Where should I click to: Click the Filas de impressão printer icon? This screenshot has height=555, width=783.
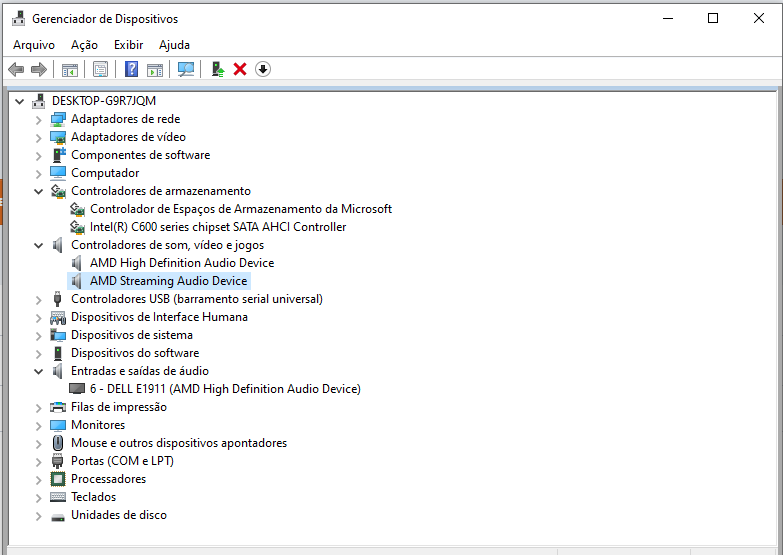click(58, 407)
